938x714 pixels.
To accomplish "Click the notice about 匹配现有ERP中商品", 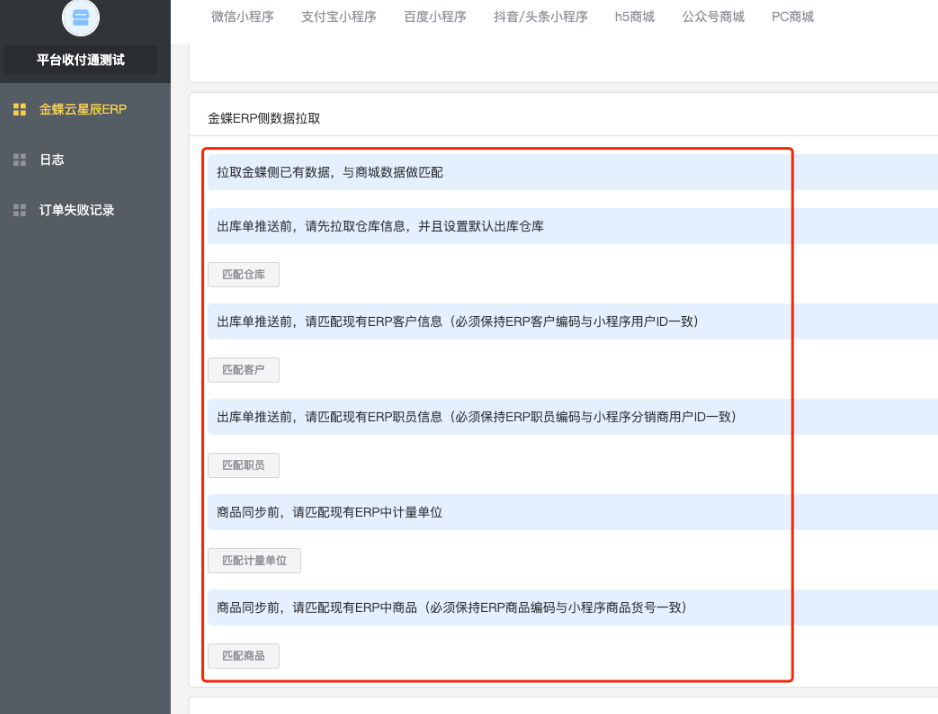I will [573, 608].
